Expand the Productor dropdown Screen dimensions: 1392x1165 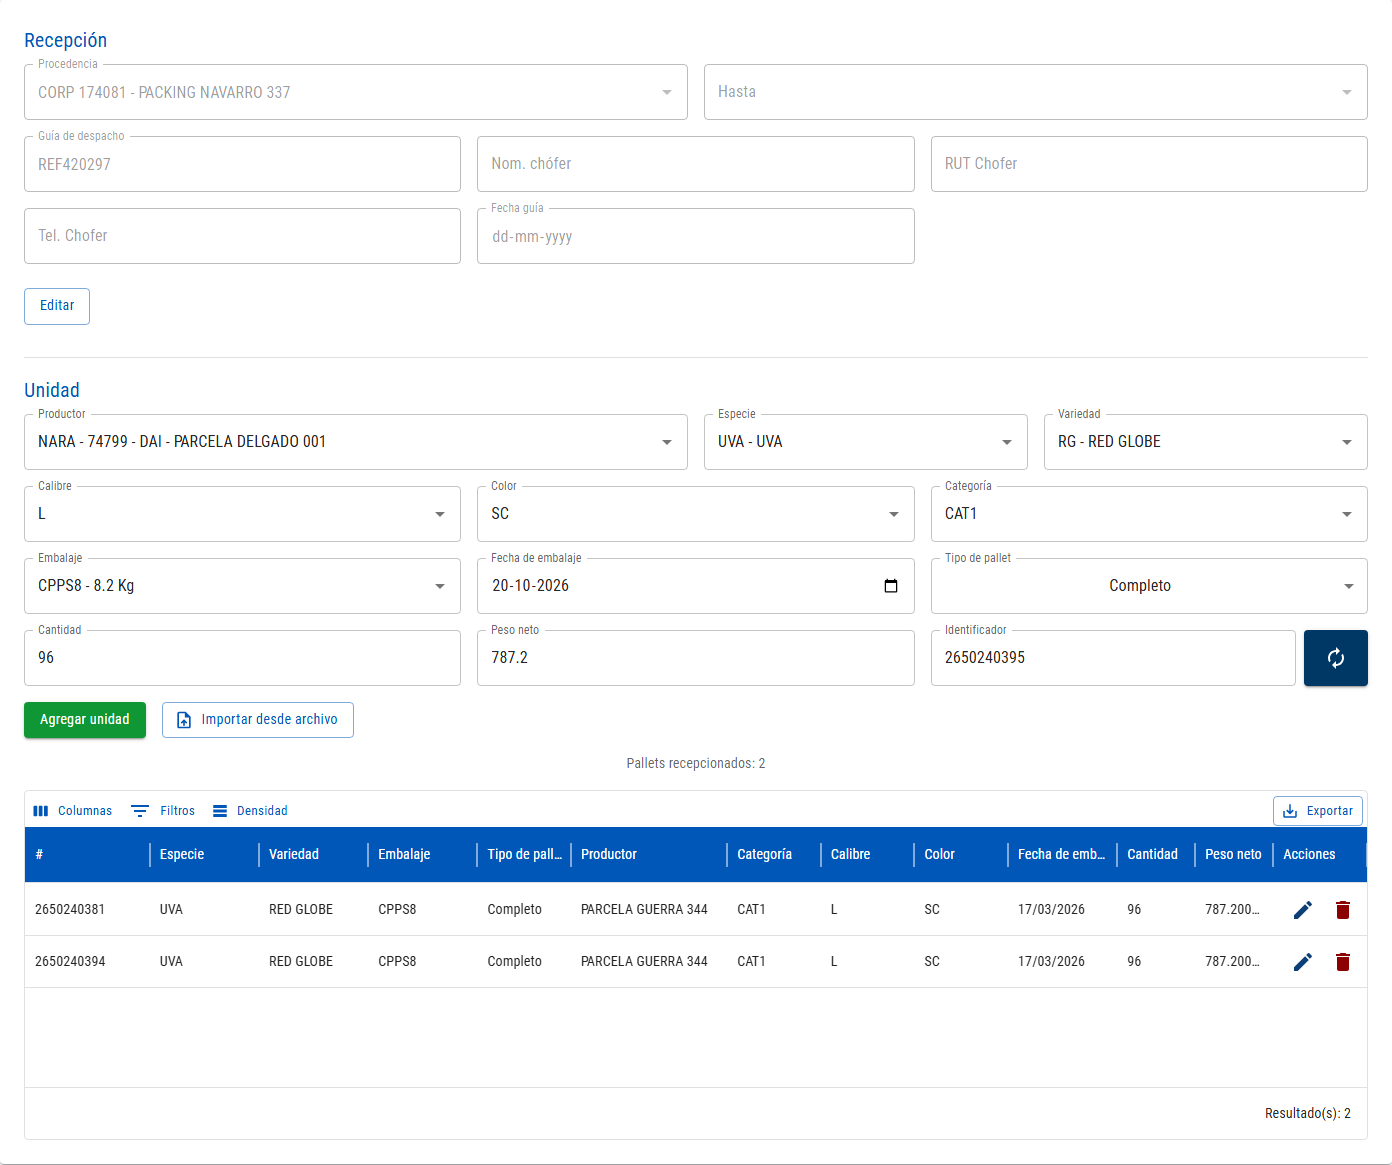(x=356, y=442)
